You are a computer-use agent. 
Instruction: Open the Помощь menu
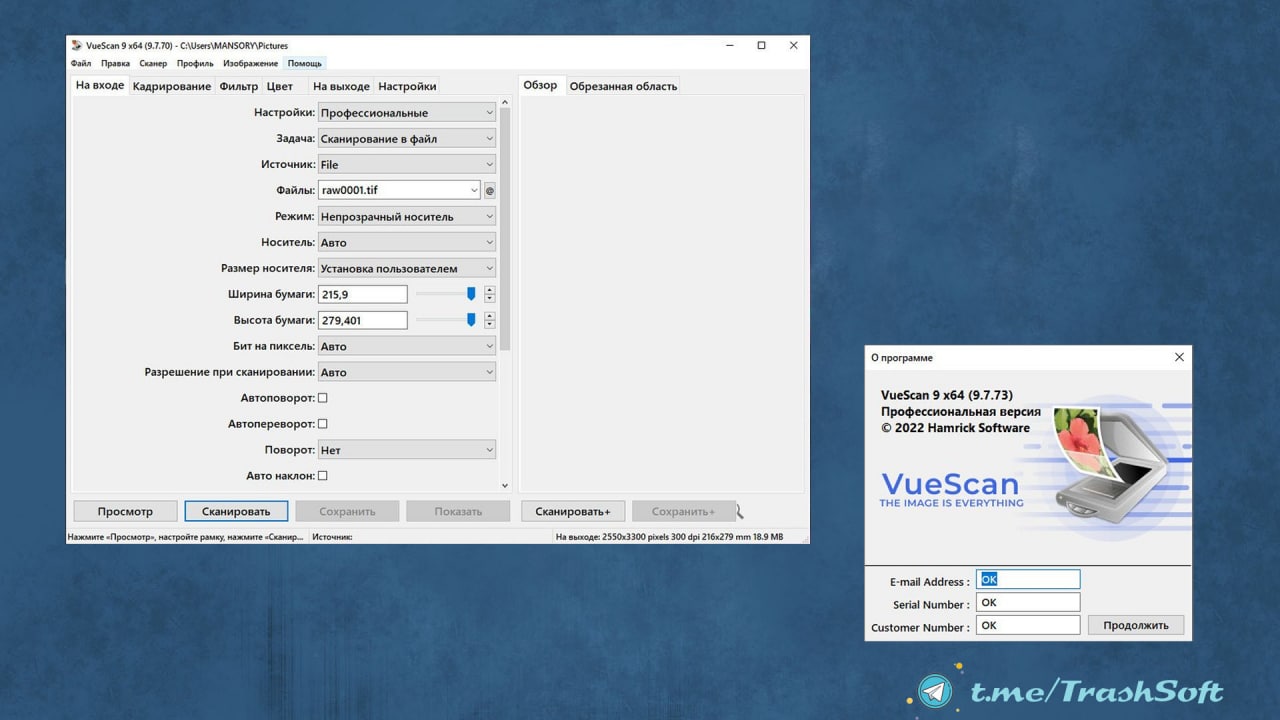(305, 64)
